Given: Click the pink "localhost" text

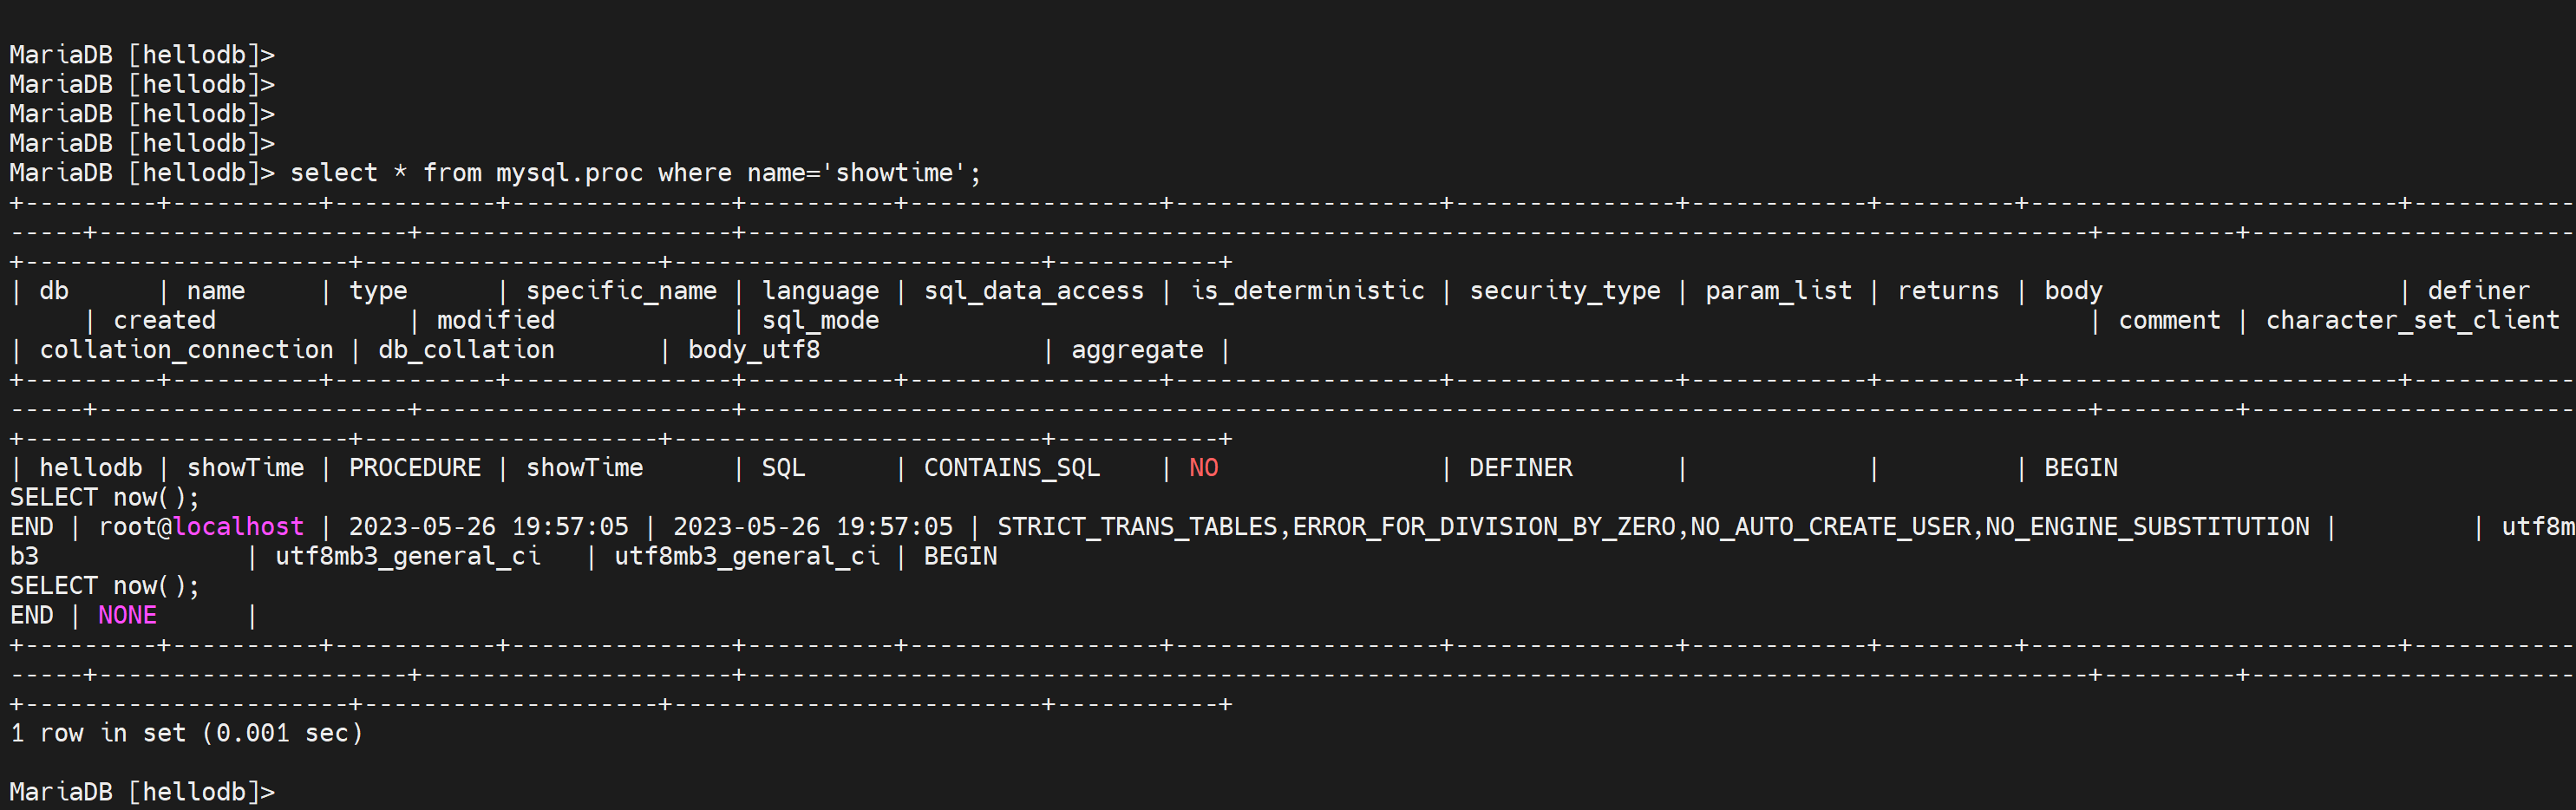Looking at the screenshot, I should [238, 527].
